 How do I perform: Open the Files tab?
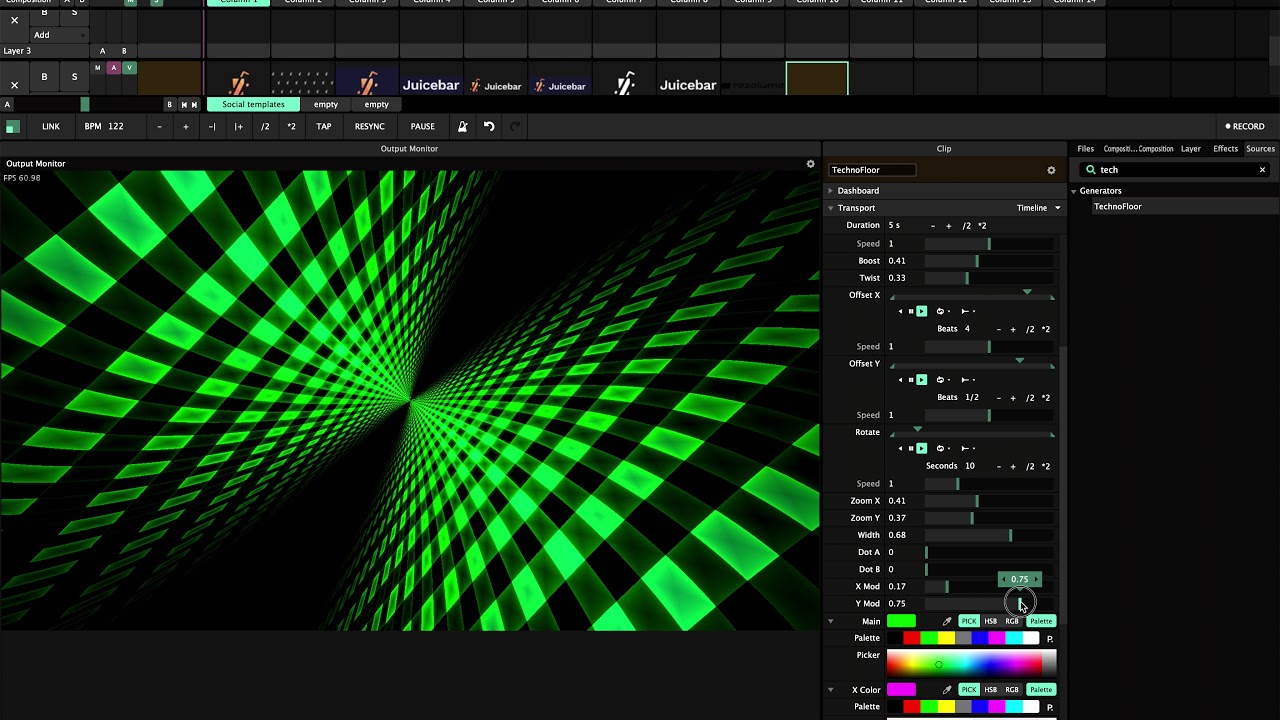1085,149
